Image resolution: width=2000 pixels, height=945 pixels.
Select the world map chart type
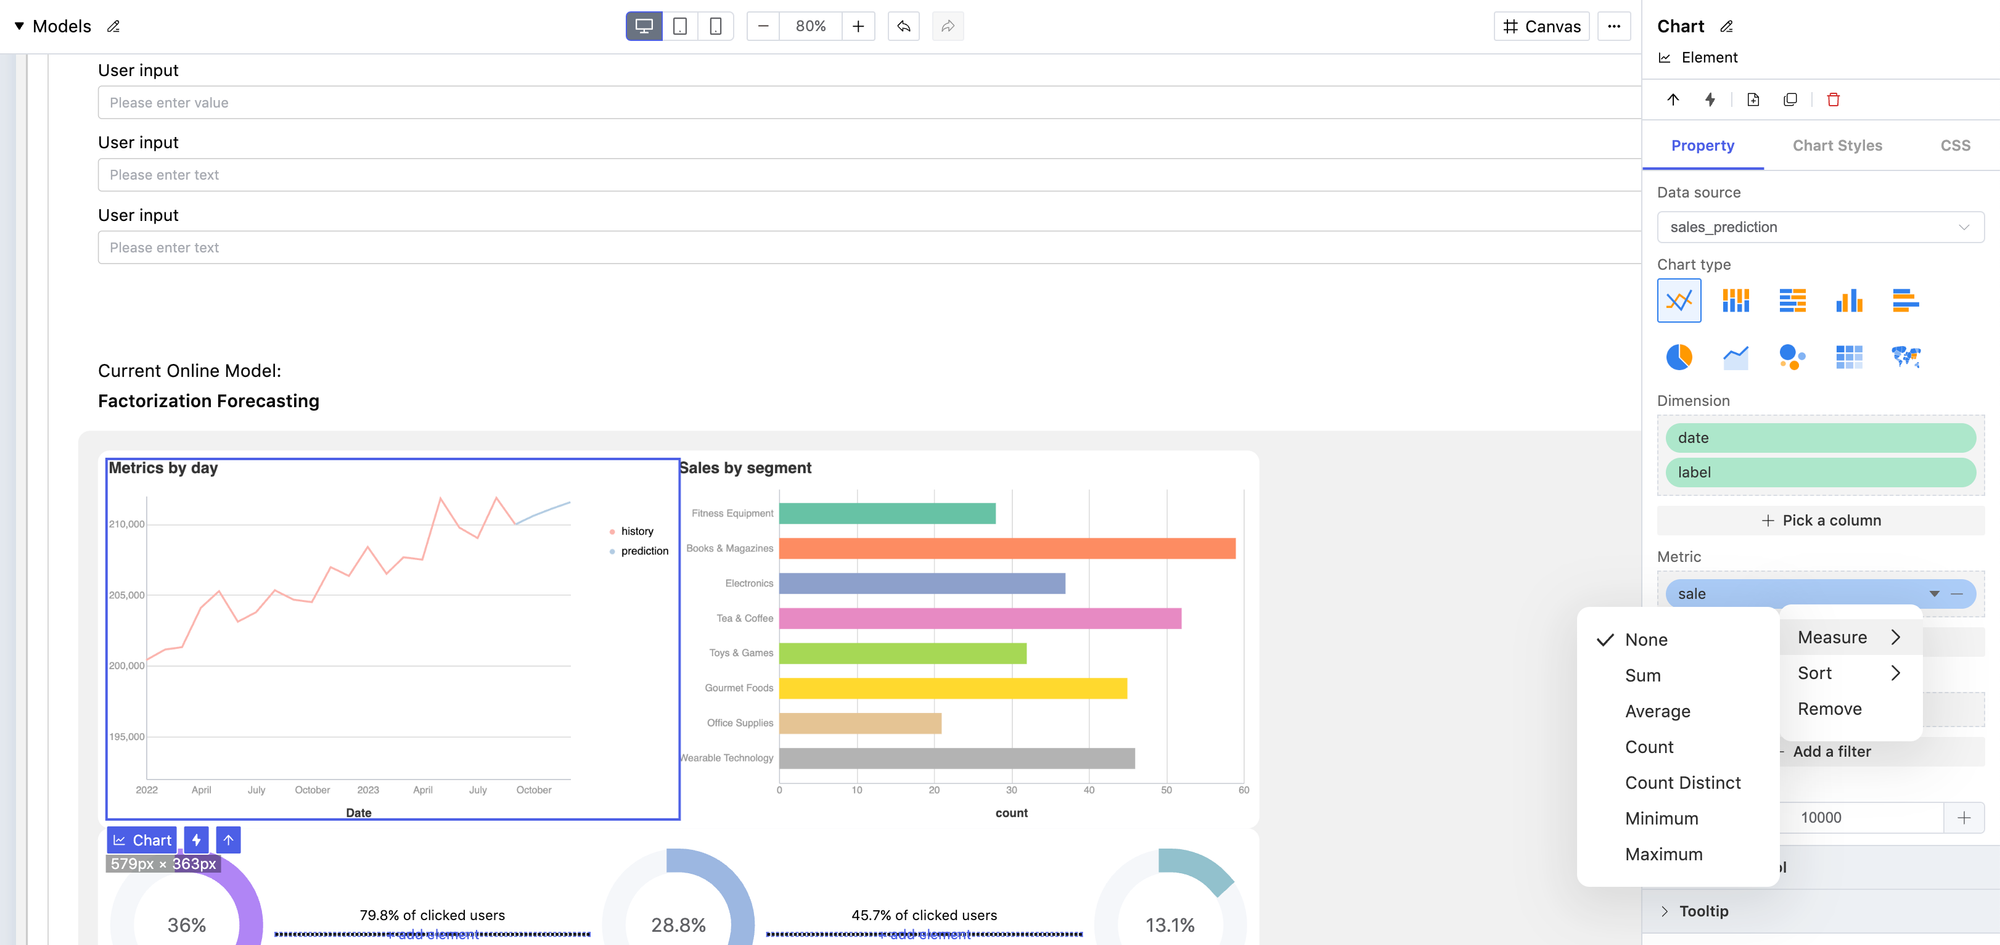[x=1906, y=357]
